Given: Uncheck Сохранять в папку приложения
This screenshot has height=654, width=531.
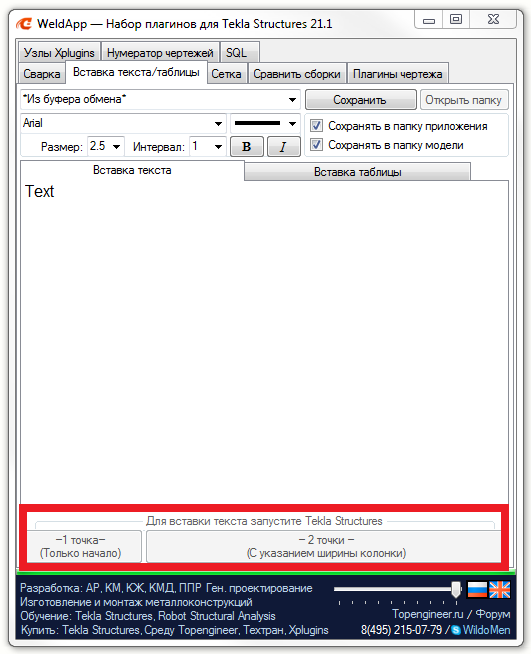Looking at the screenshot, I should point(316,126).
